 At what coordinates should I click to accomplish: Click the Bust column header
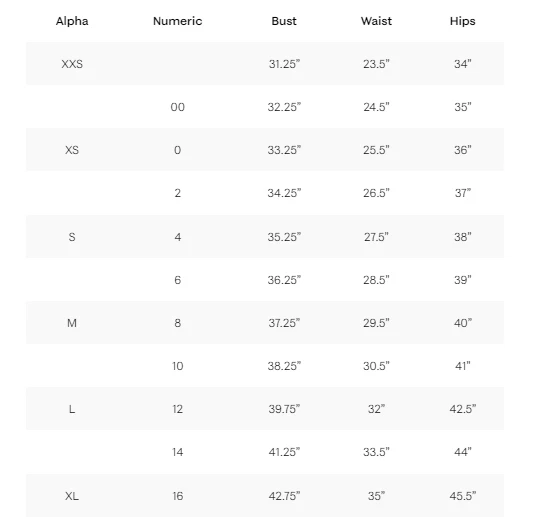284,21
